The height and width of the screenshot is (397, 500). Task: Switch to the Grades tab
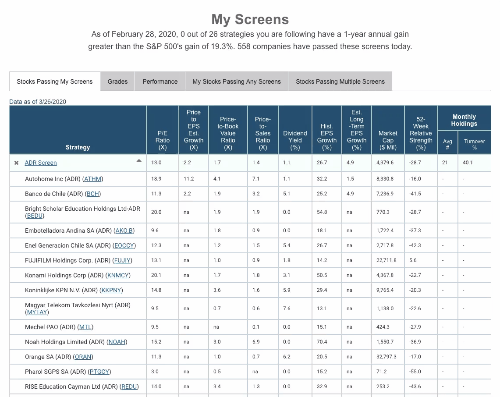(117, 81)
